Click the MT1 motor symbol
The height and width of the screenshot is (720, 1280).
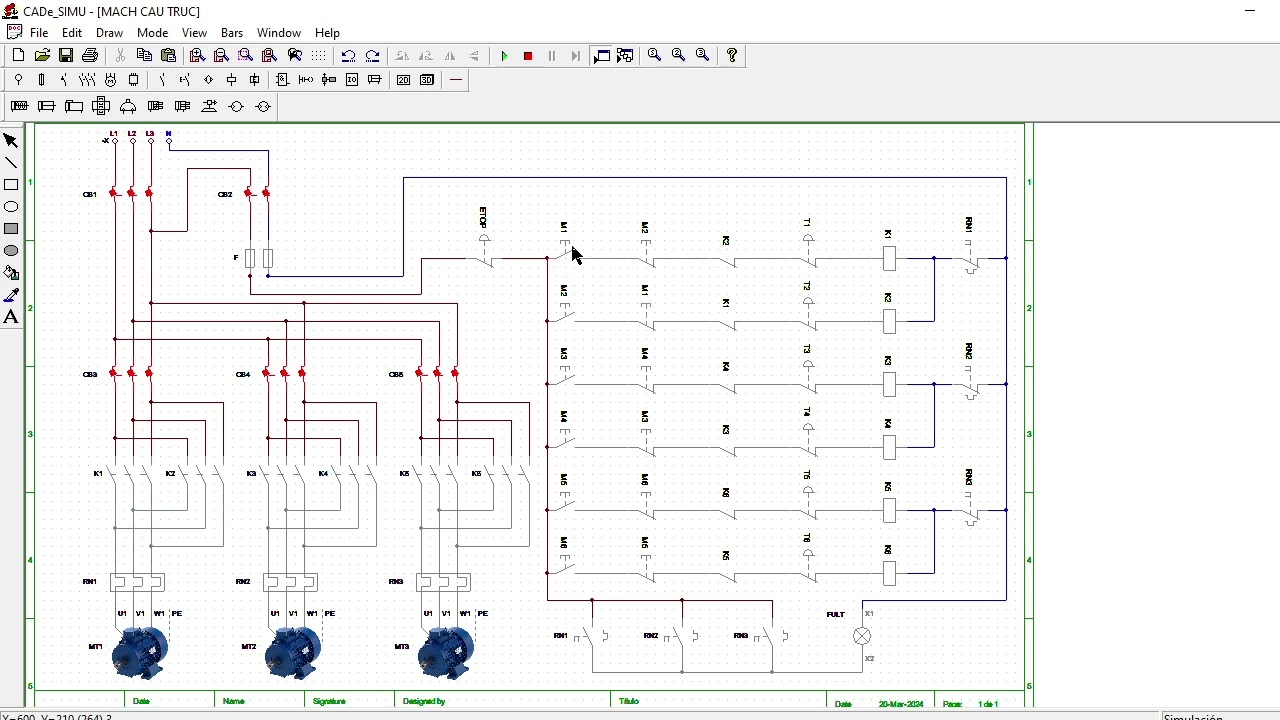[x=140, y=651]
